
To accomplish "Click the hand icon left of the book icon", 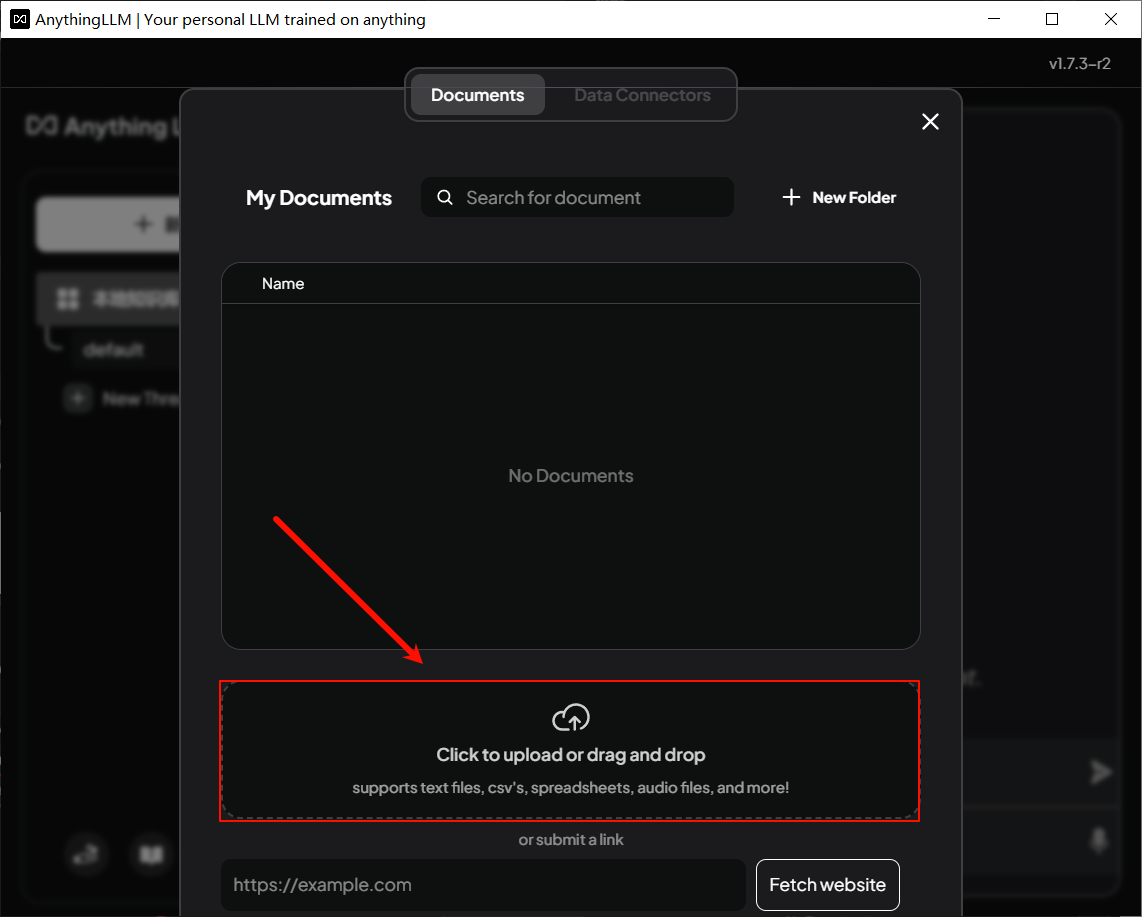I will [86, 854].
